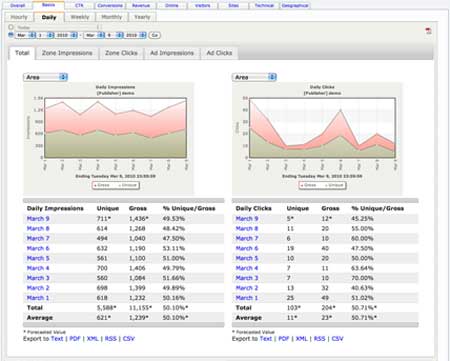
Task: Click the Go button
Action: click(154, 35)
